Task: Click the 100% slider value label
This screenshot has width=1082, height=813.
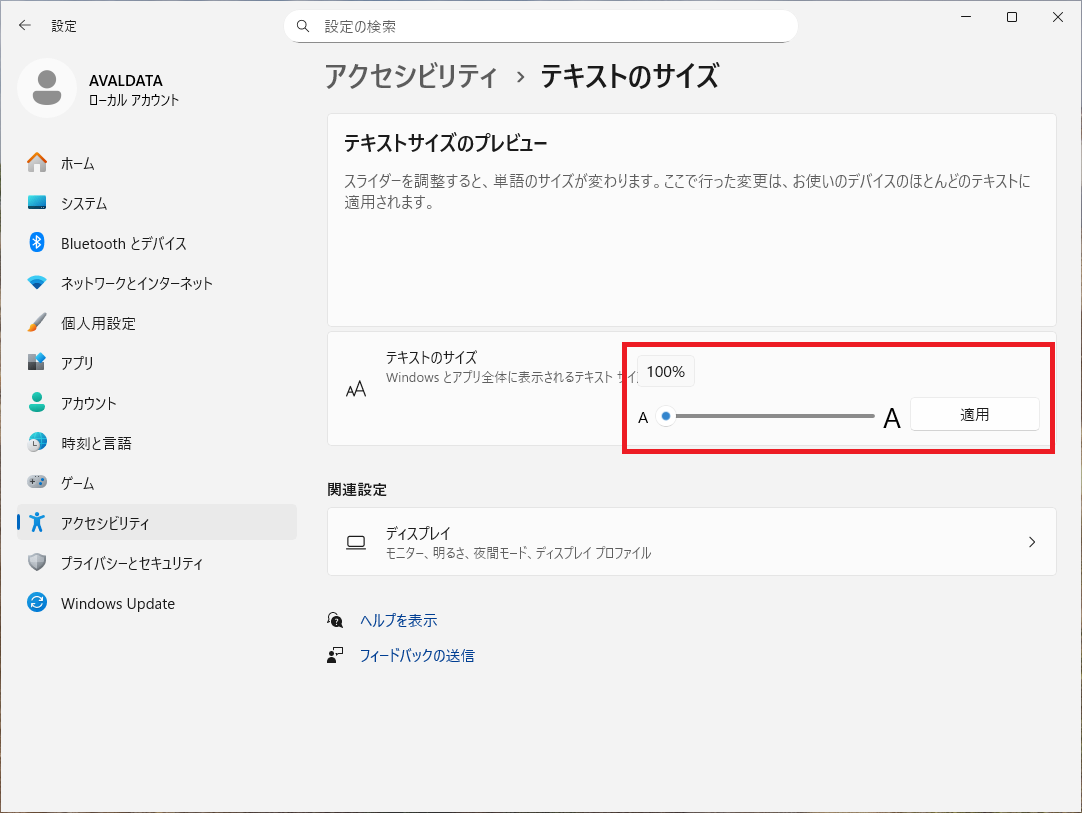Action: pos(665,372)
